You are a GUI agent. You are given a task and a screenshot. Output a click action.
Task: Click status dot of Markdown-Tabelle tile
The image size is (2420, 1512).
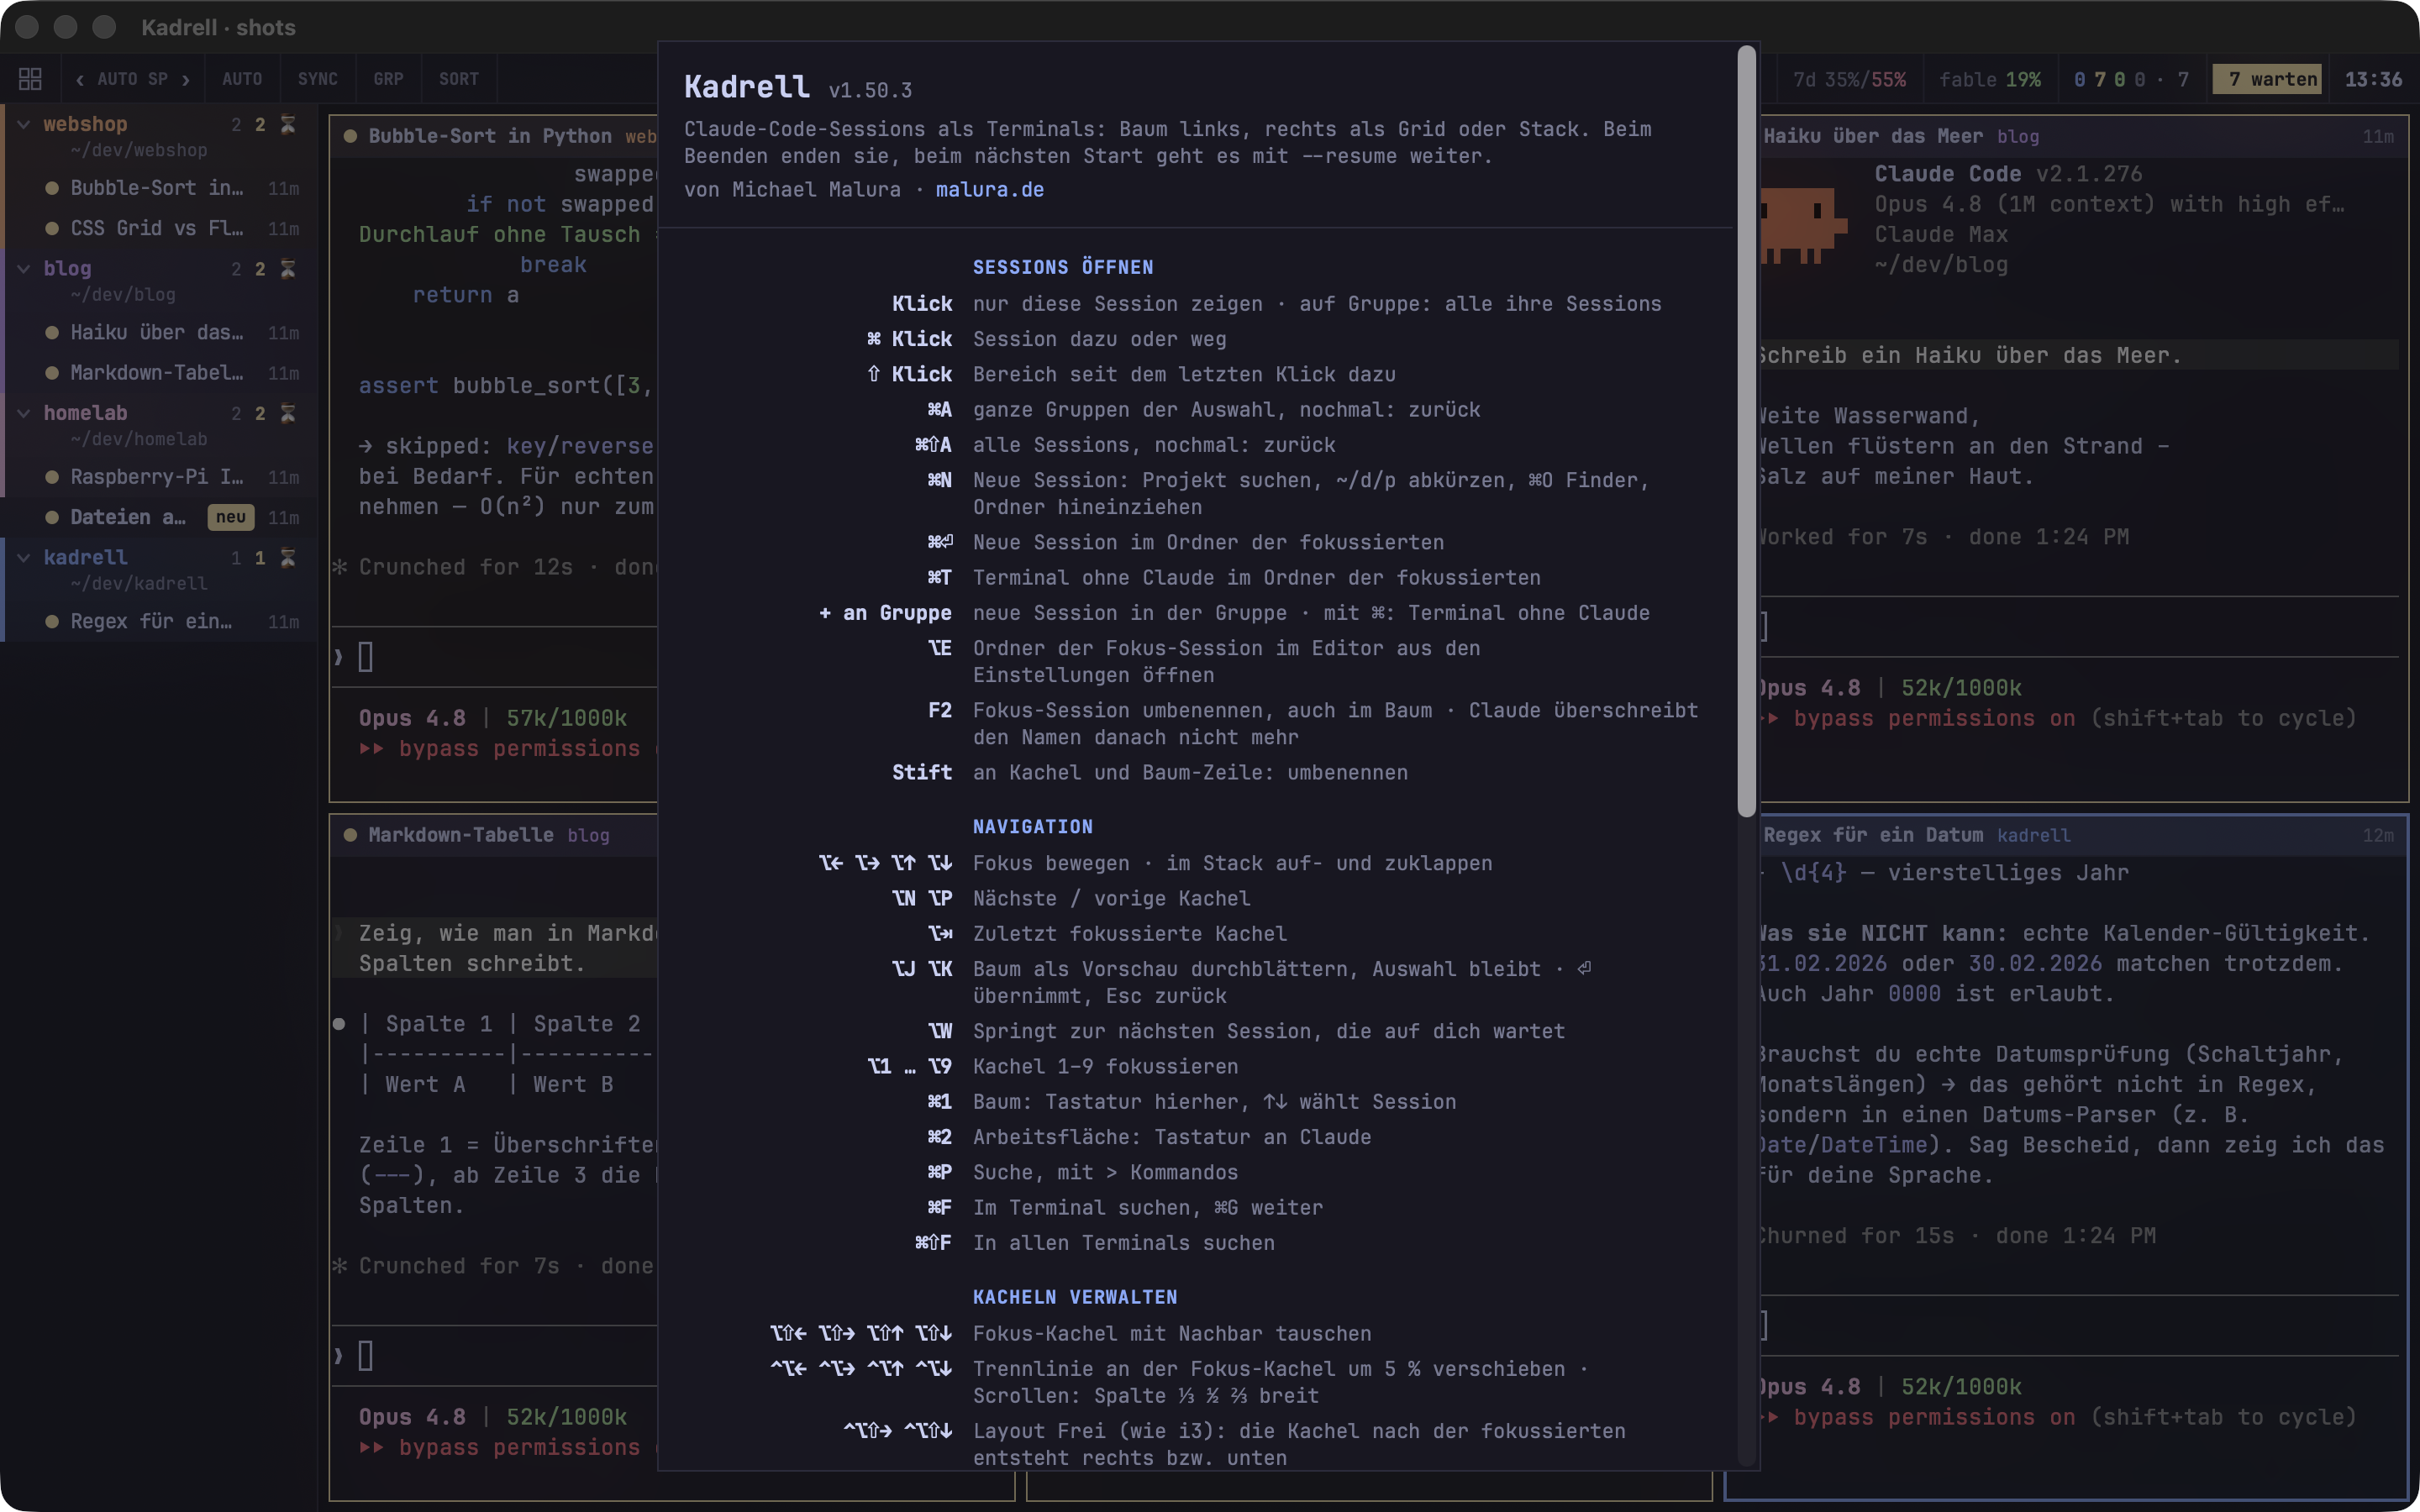coord(350,835)
